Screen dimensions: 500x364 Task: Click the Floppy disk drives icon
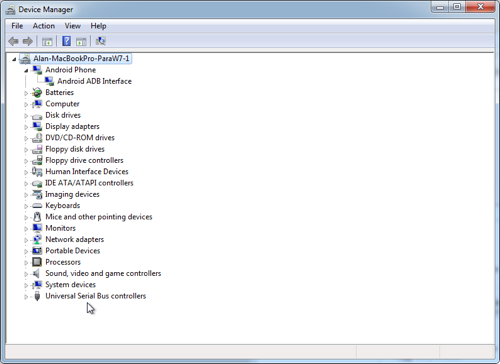37,149
